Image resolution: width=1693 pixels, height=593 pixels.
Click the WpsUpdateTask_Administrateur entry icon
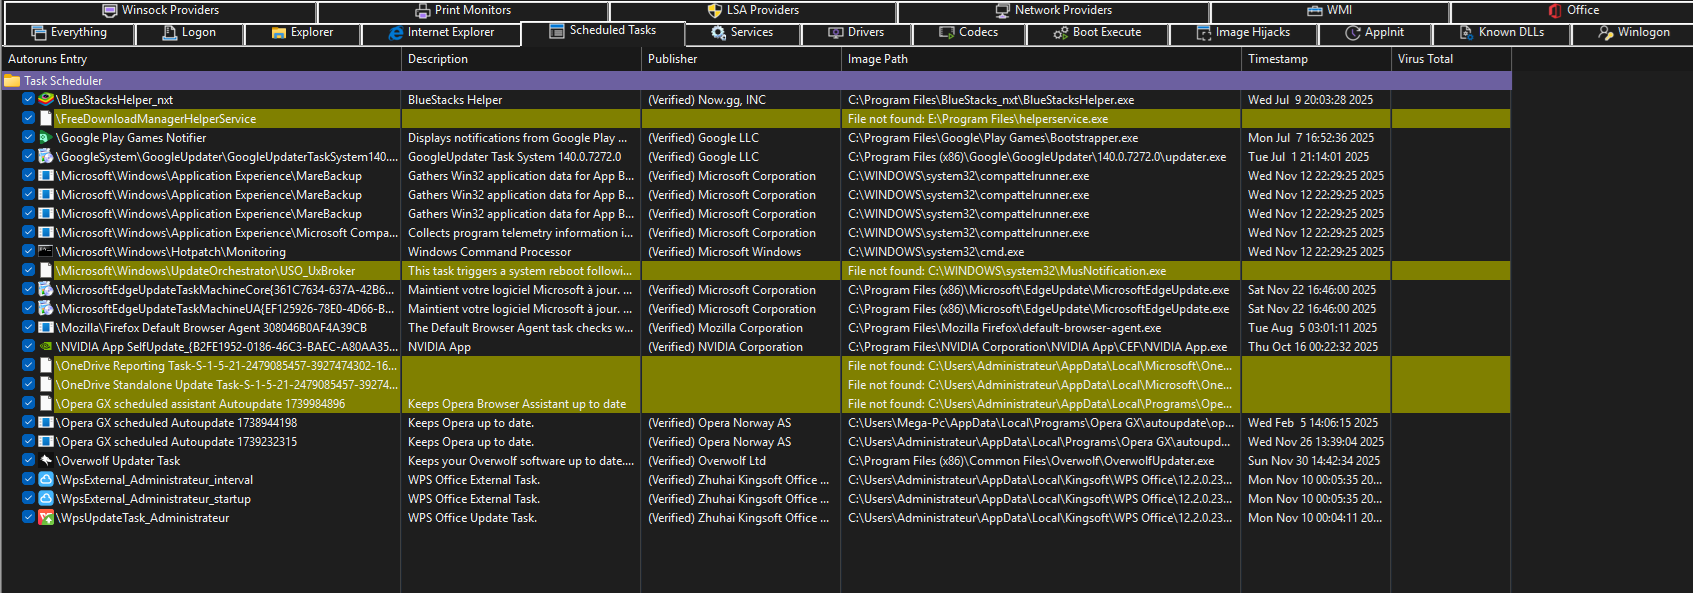pyautogui.click(x=45, y=518)
